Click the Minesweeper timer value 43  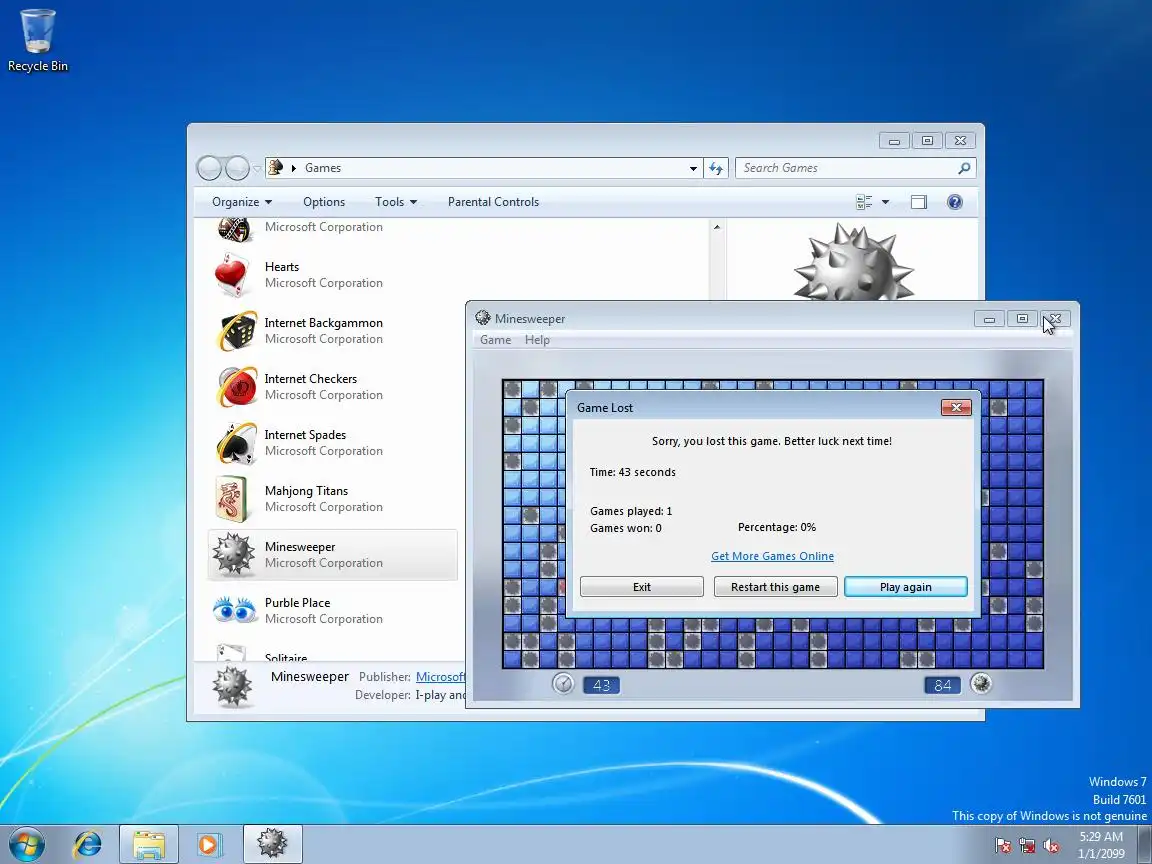pyautogui.click(x=602, y=685)
